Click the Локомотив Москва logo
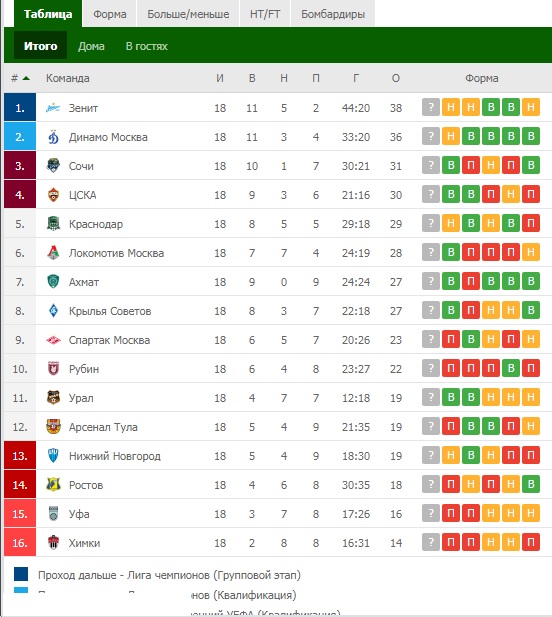Screen dimensions: 552x617 [x=53, y=253]
